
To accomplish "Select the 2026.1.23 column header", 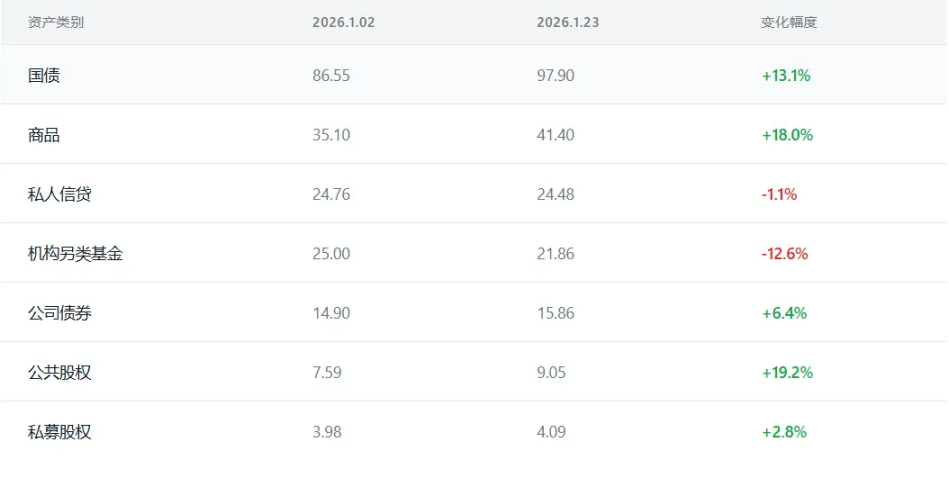I will coord(567,22).
